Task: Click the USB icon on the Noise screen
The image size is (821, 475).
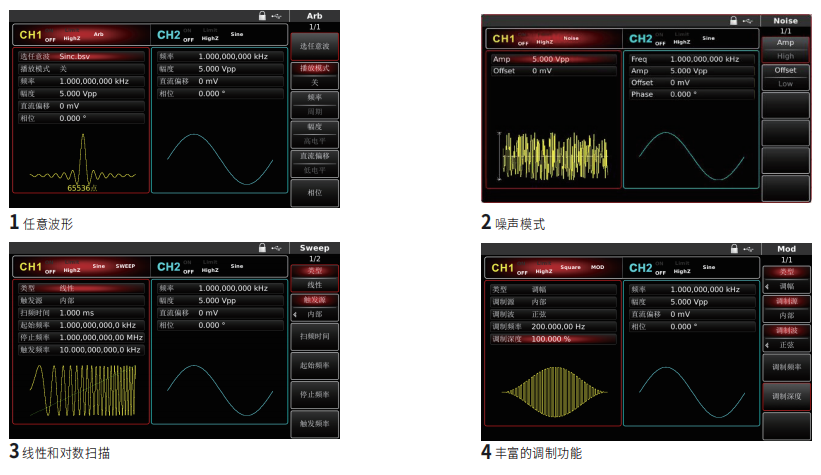Action: click(748, 21)
